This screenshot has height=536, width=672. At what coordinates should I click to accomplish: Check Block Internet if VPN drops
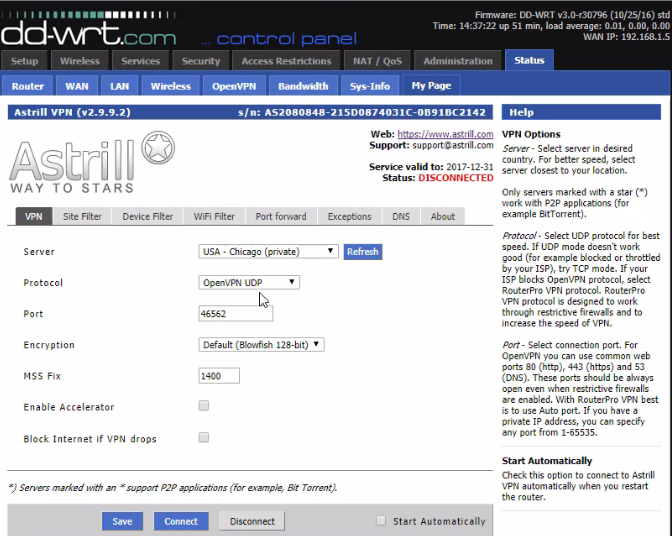coord(204,437)
